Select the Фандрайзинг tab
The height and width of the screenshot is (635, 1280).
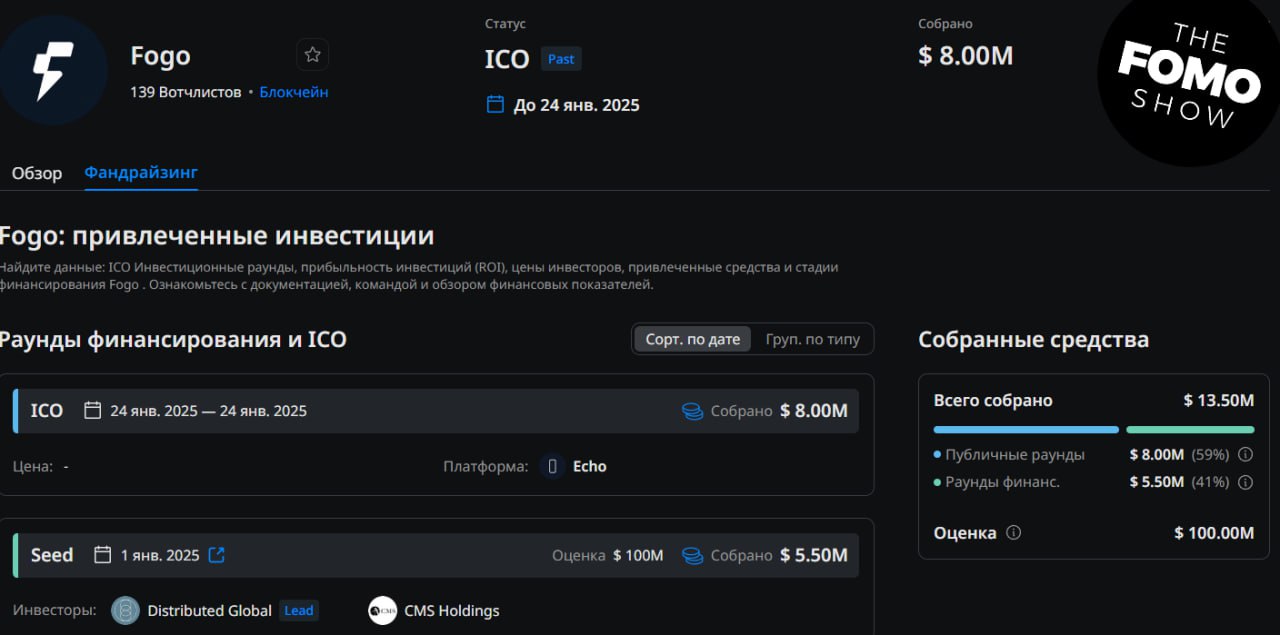tap(141, 173)
